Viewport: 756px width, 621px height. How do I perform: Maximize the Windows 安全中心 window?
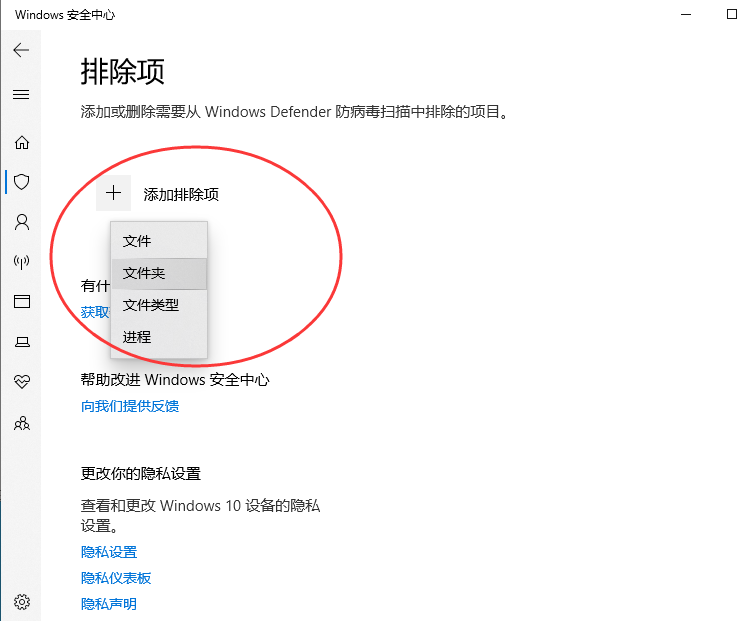click(732, 14)
